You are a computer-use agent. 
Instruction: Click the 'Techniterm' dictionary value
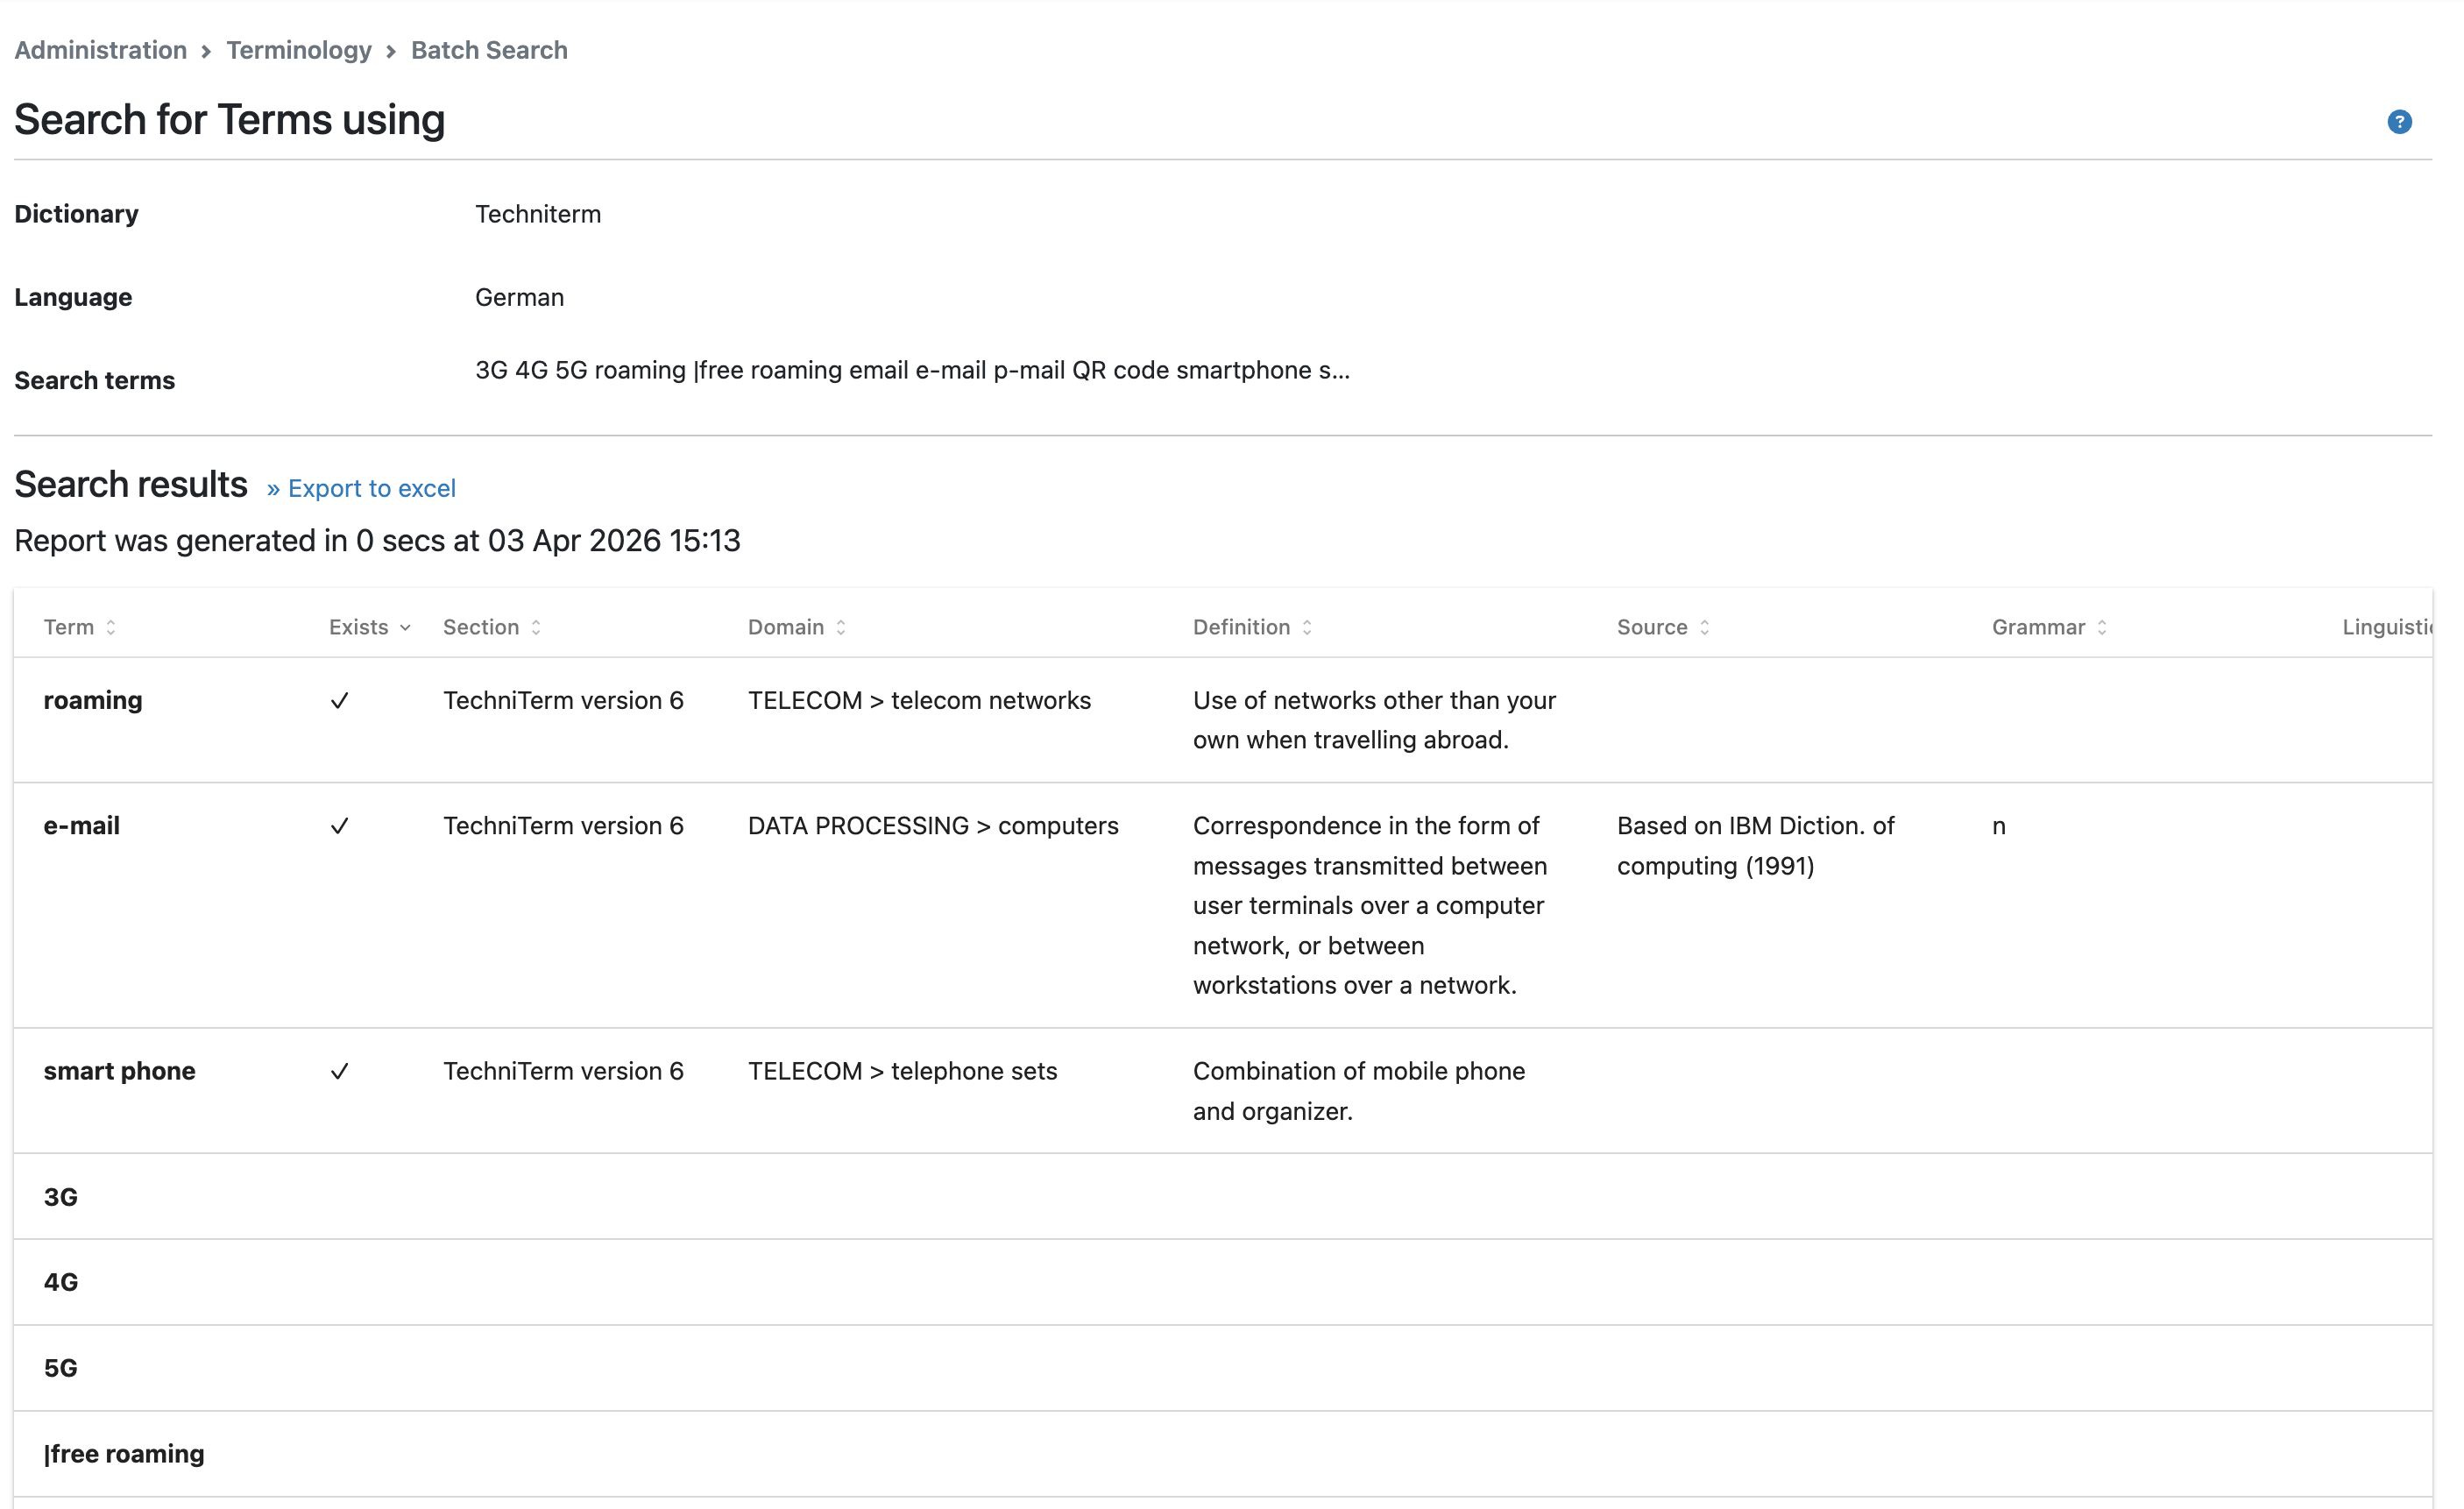[x=538, y=214]
